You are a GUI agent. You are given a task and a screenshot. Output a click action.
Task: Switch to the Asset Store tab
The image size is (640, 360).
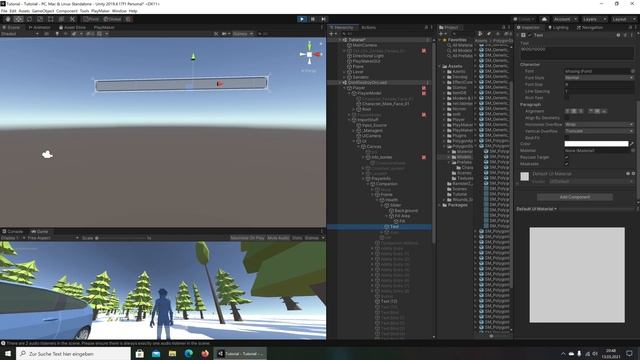(72, 27)
